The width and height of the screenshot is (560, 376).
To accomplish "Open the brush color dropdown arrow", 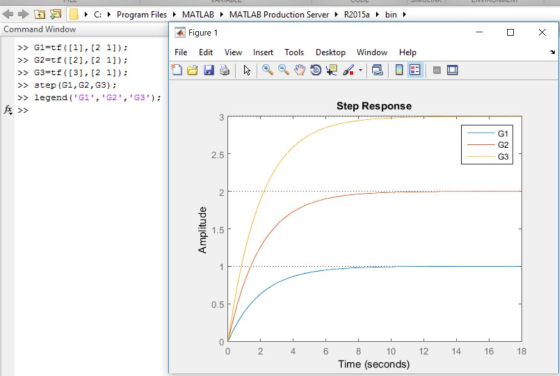I will point(360,70).
